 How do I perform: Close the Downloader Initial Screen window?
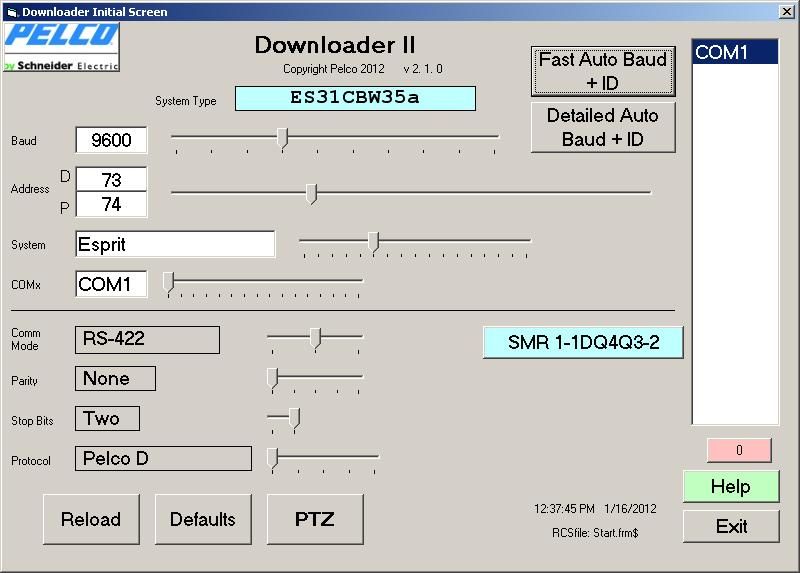pos(787,11)
